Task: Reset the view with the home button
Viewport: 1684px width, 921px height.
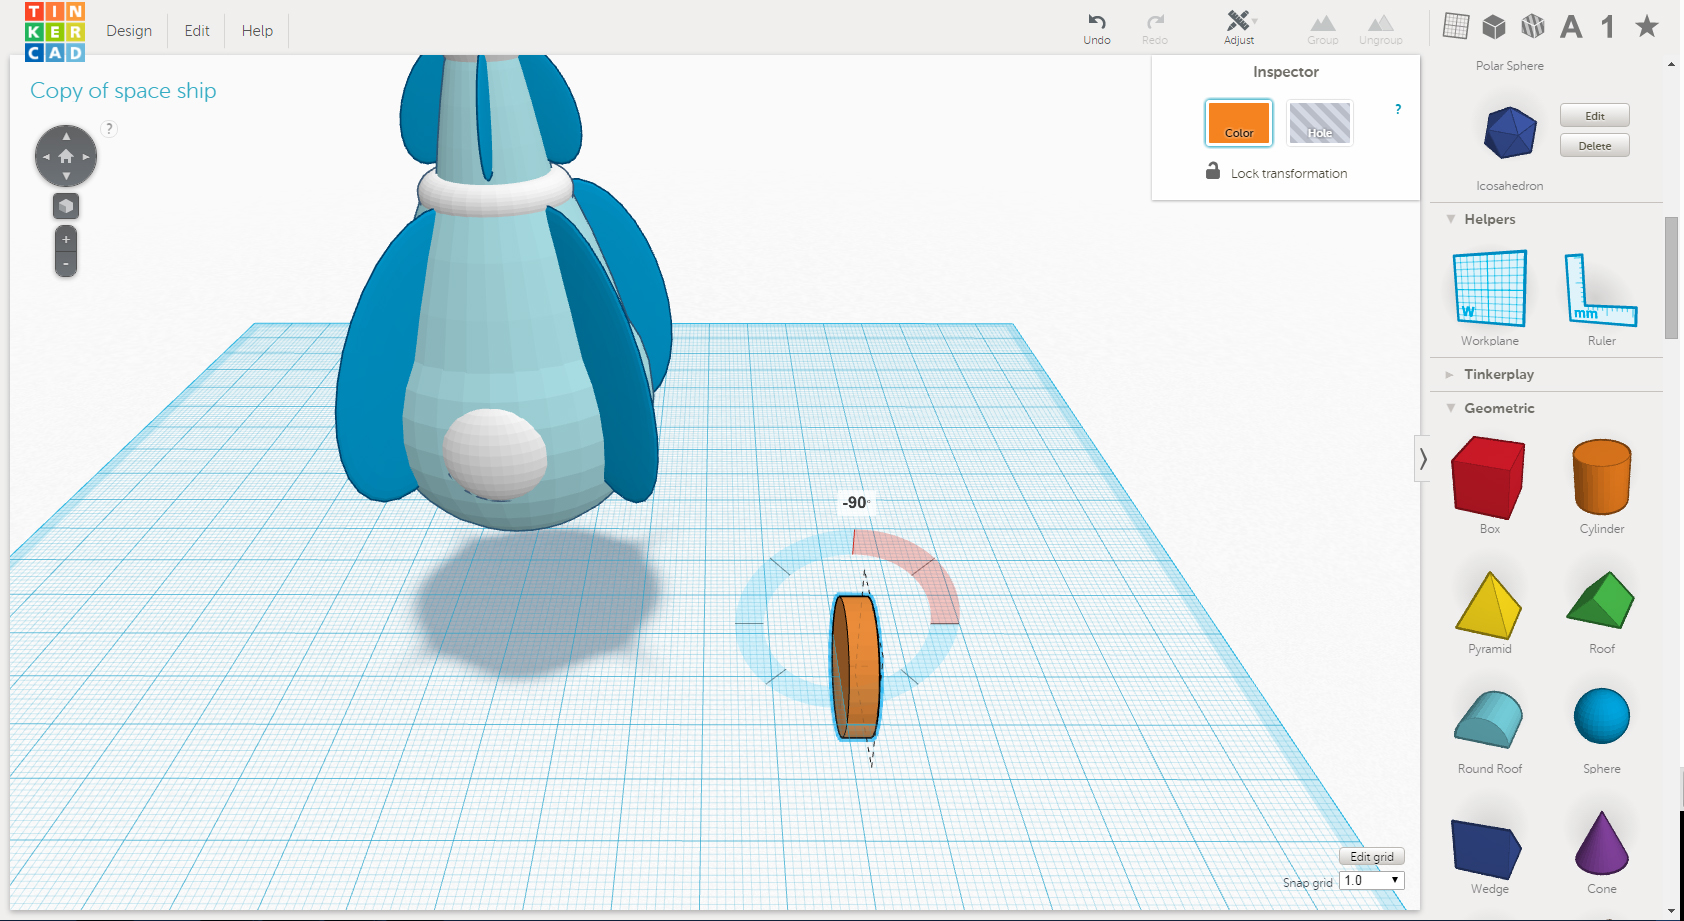Action: [66, 156]
